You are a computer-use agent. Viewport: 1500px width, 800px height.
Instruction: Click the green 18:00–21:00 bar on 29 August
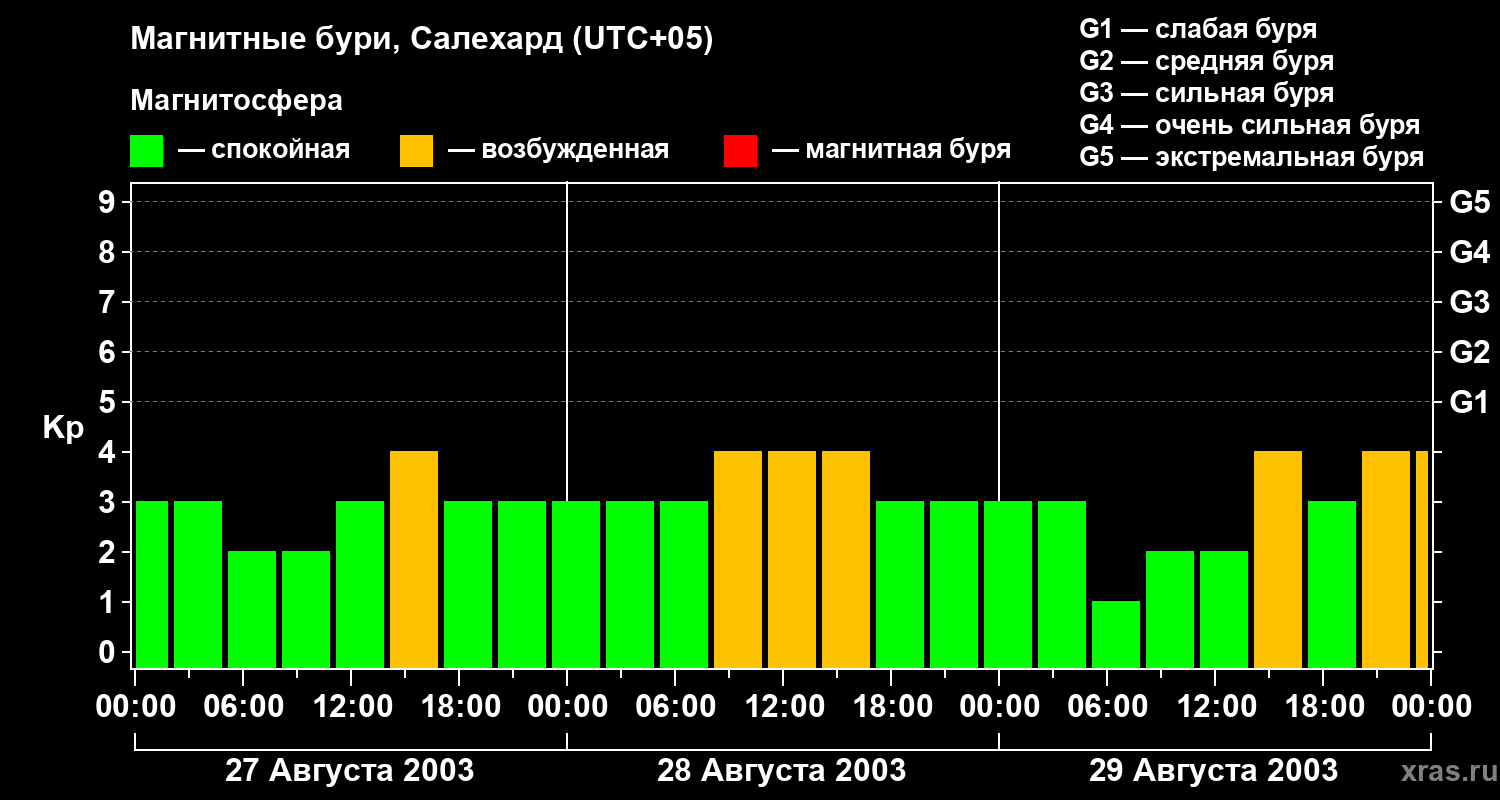[x=1332, y=585]
